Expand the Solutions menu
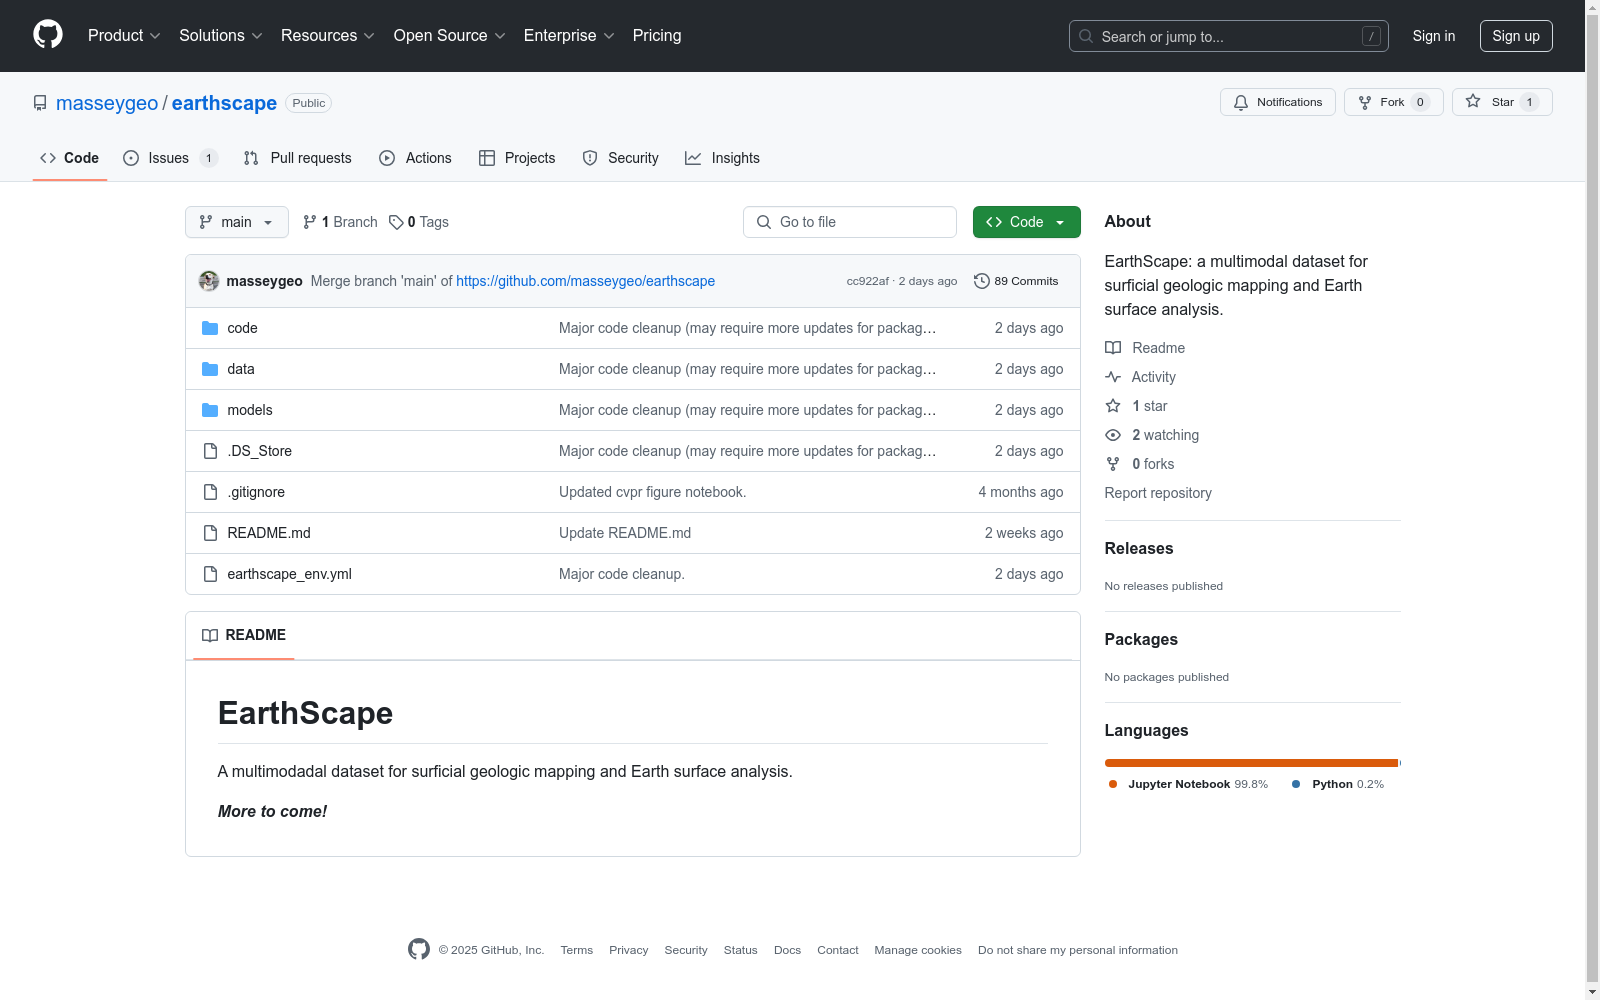This screenshot has height=1000, width=1600. point(221,36)
